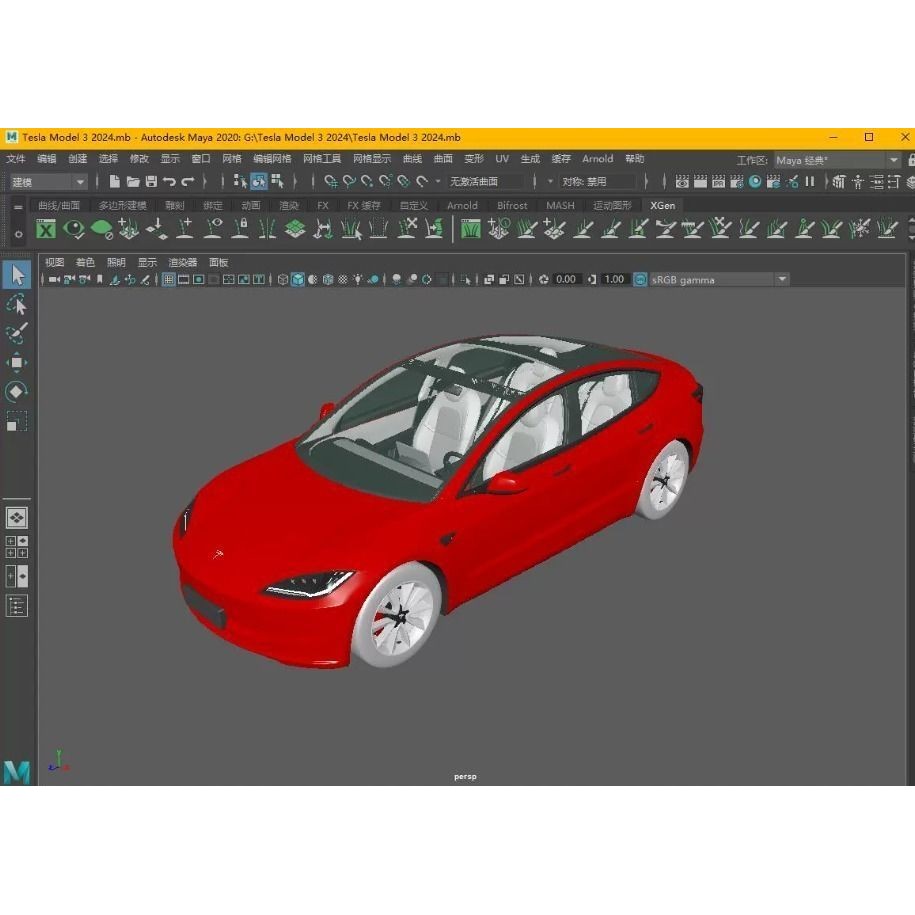Image resolution: width=915 pixels, height=915 pixels.
Task: Activate the Lasso select tool
Action: coord(17,305)
